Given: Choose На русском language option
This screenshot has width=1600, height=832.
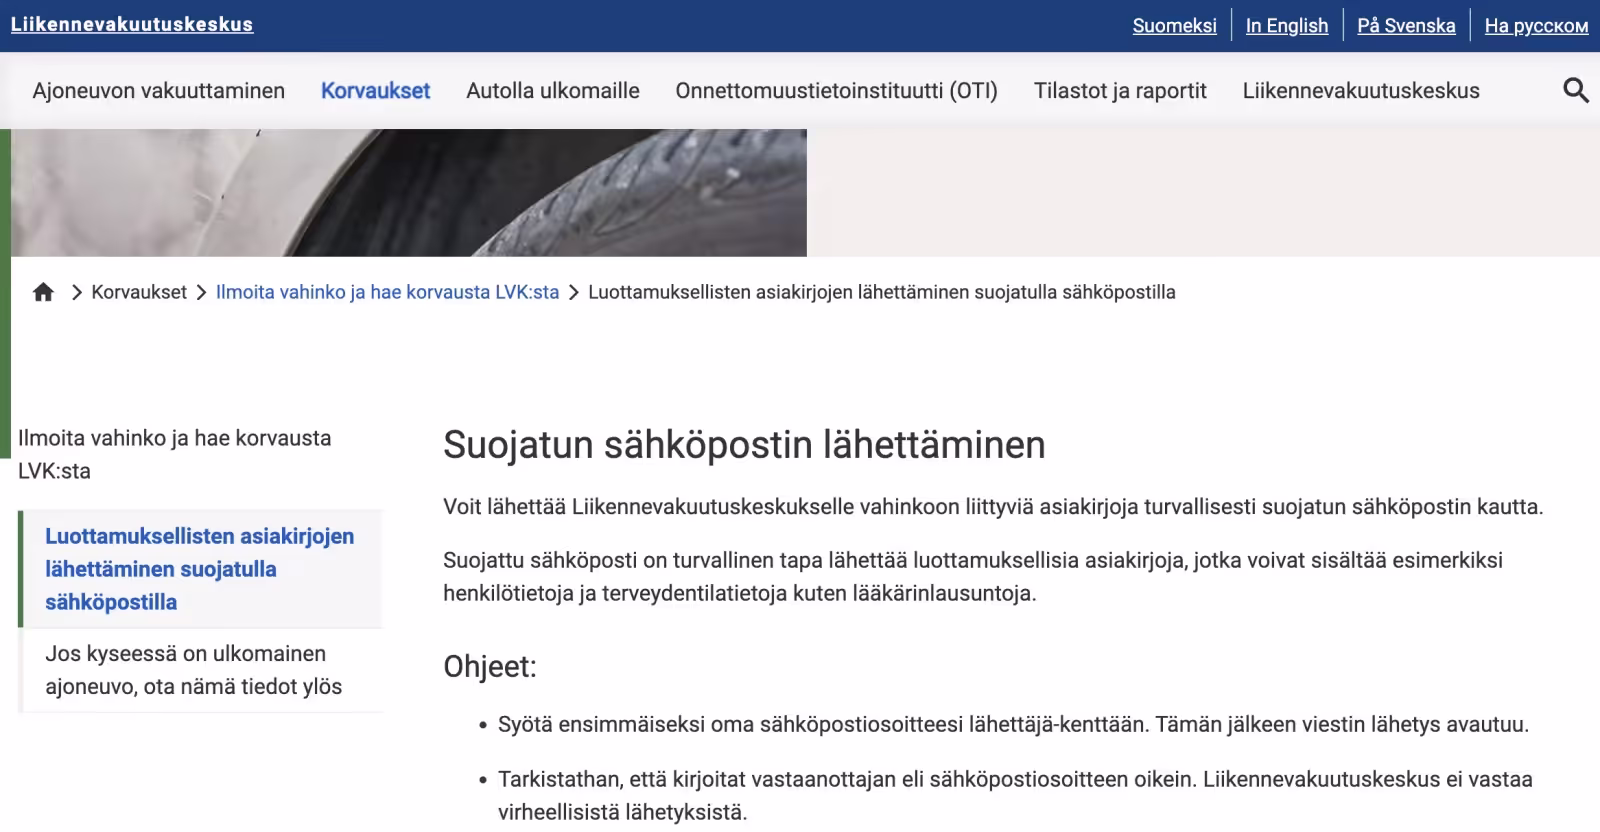Looking at the screenshot, I should coord(1535,26).
